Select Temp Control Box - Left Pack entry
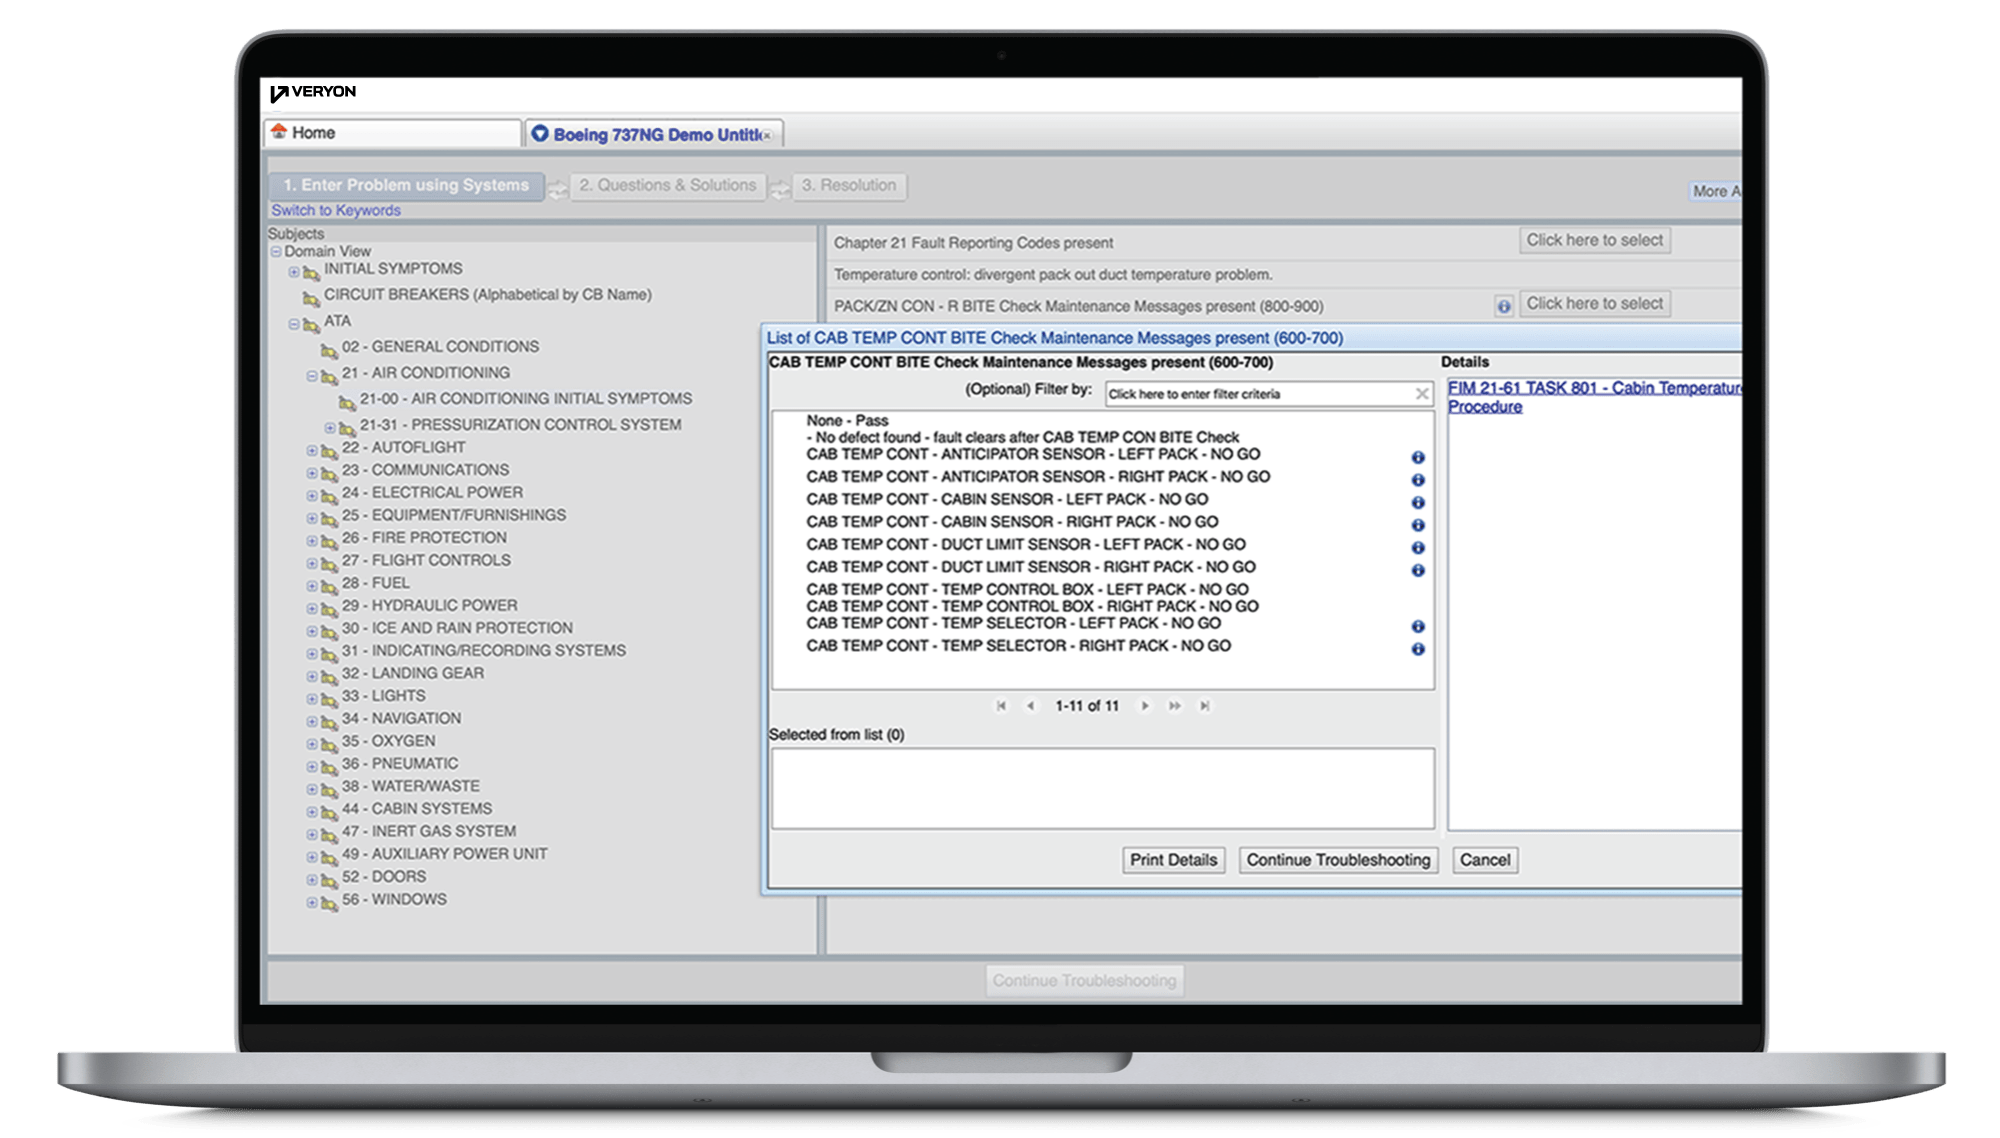 [1027, 590]
